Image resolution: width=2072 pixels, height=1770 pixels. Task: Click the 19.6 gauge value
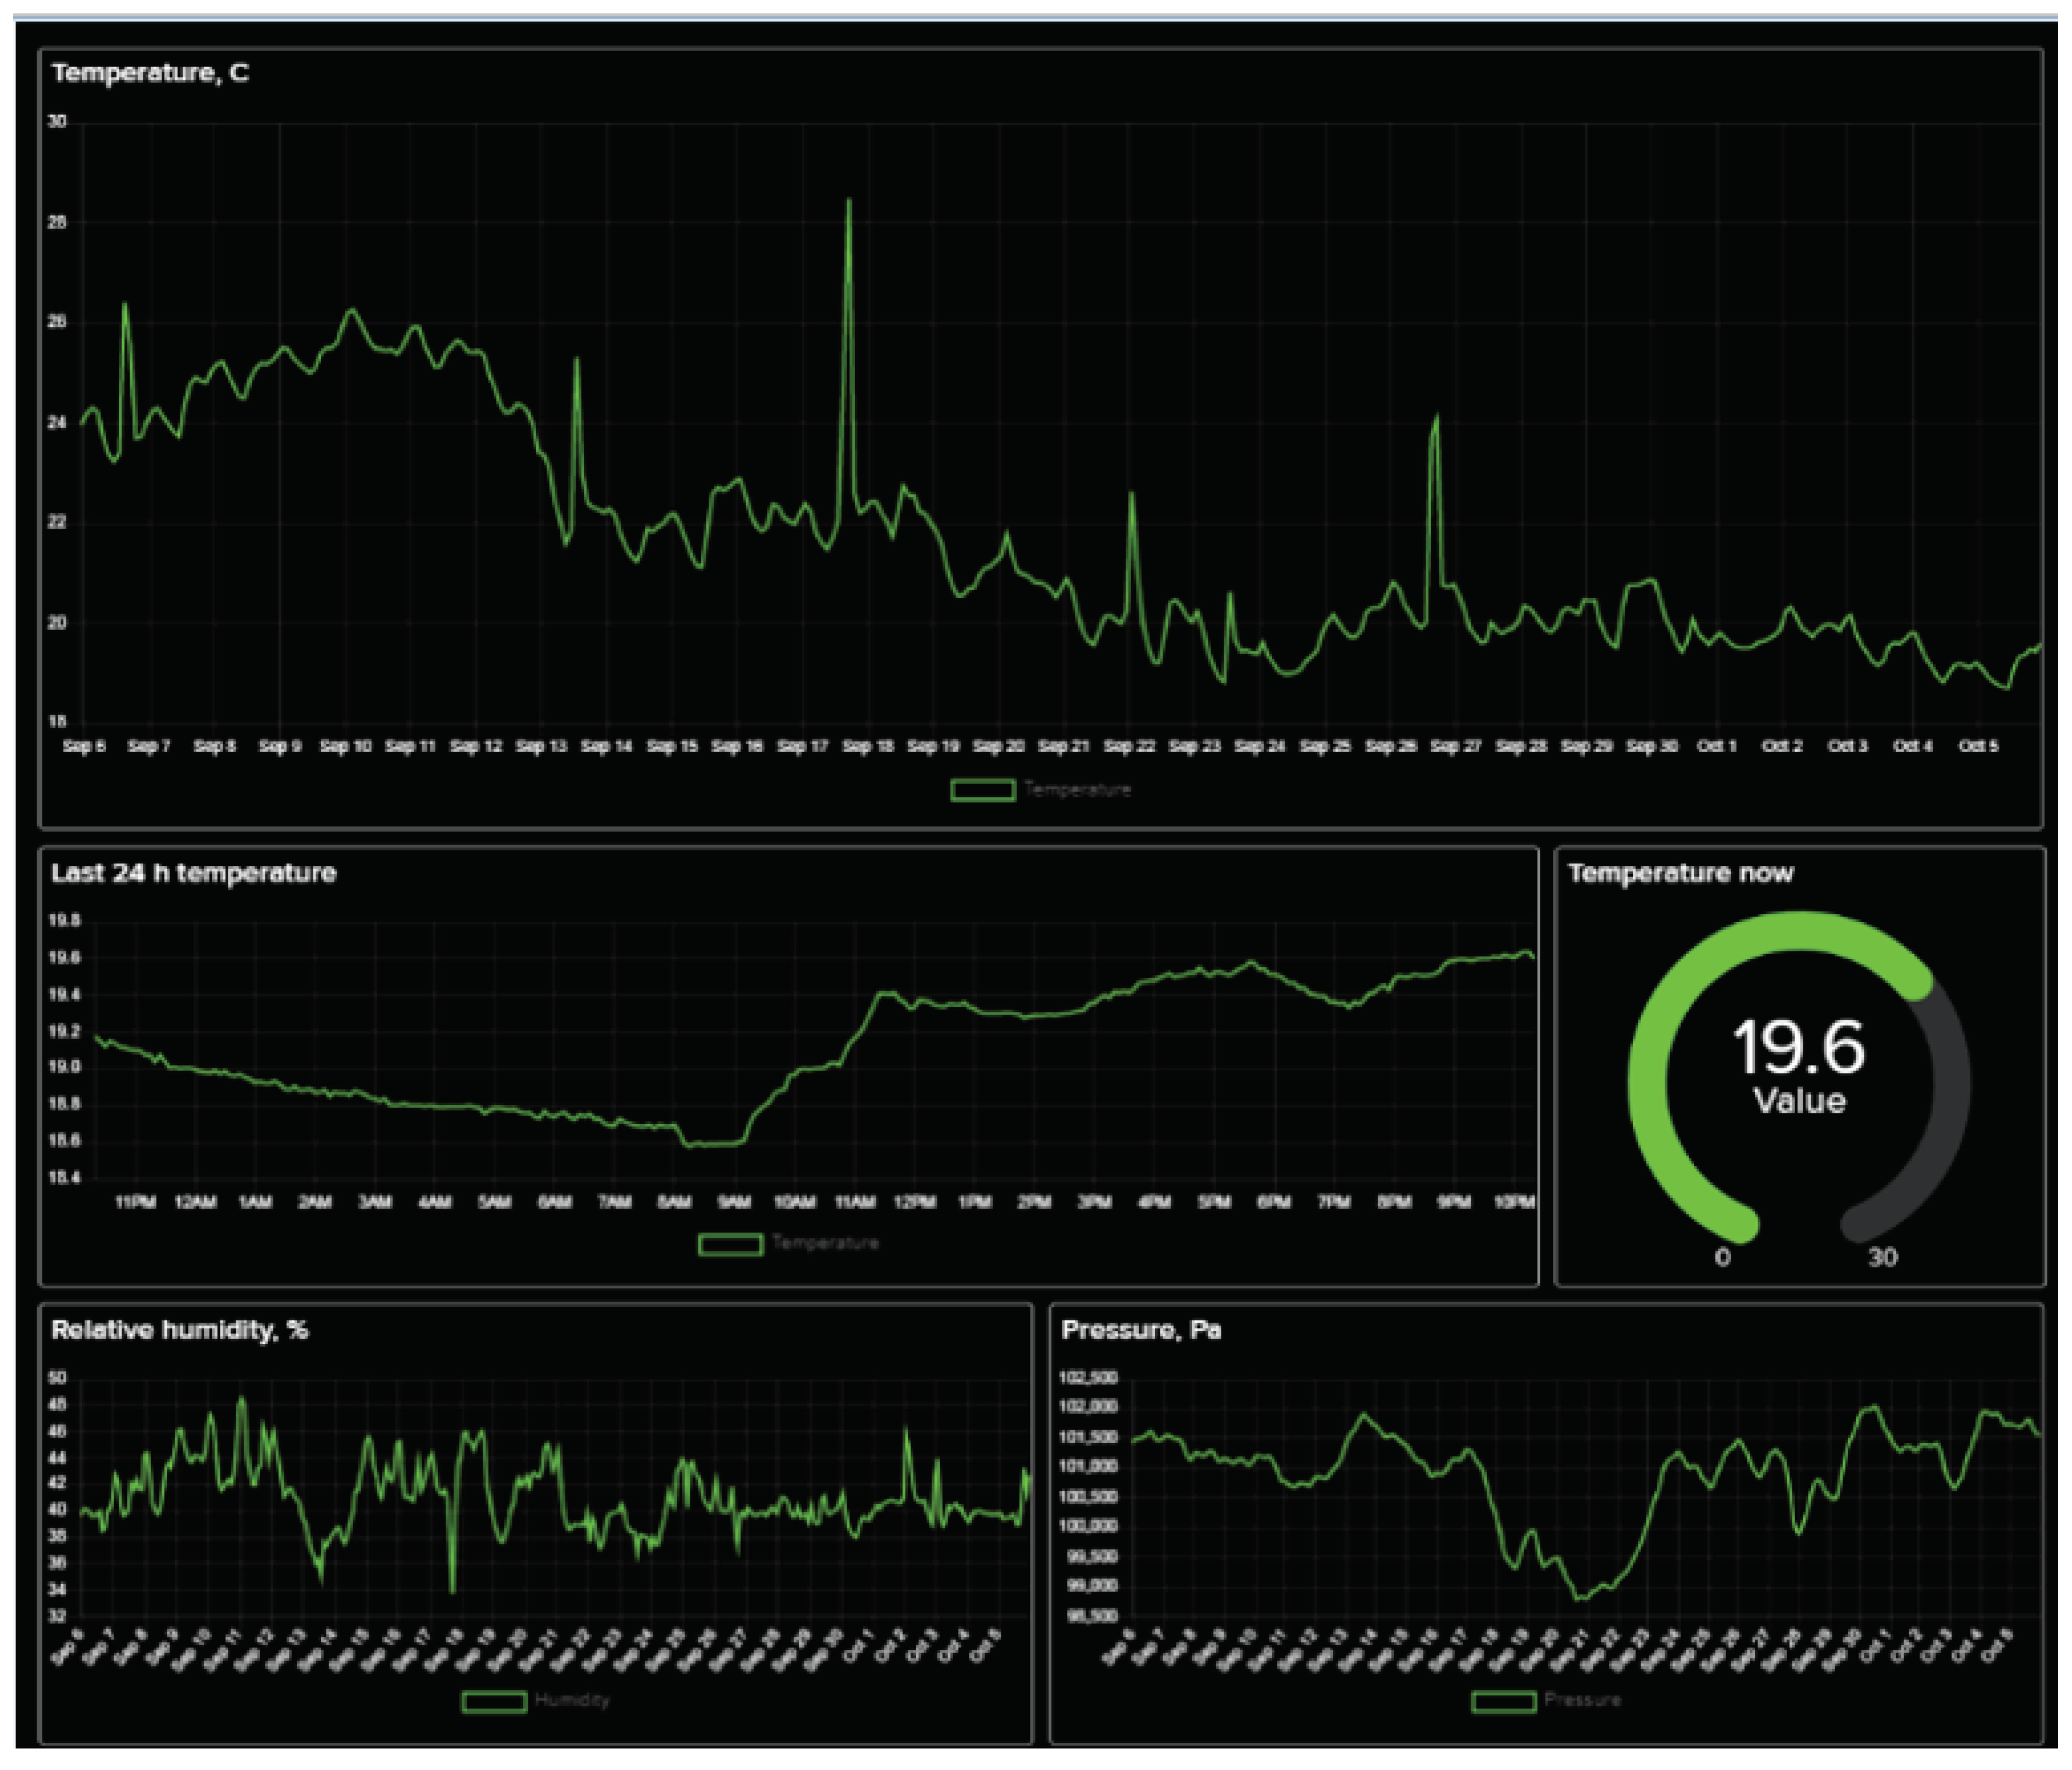pyautogui.click(x=1798, y=1048)
